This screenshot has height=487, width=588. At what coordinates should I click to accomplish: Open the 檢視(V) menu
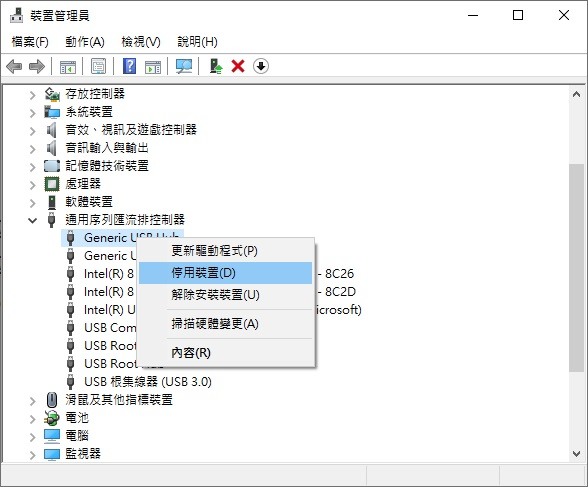pos(141,42)
